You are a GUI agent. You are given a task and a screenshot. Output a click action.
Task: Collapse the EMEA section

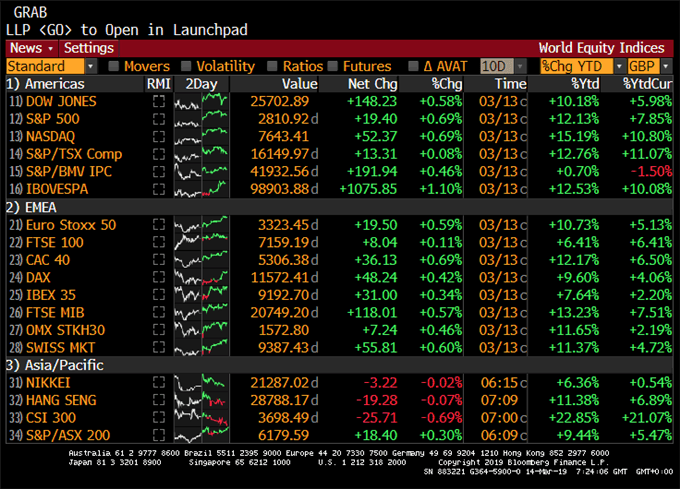[x=31, y=207]
